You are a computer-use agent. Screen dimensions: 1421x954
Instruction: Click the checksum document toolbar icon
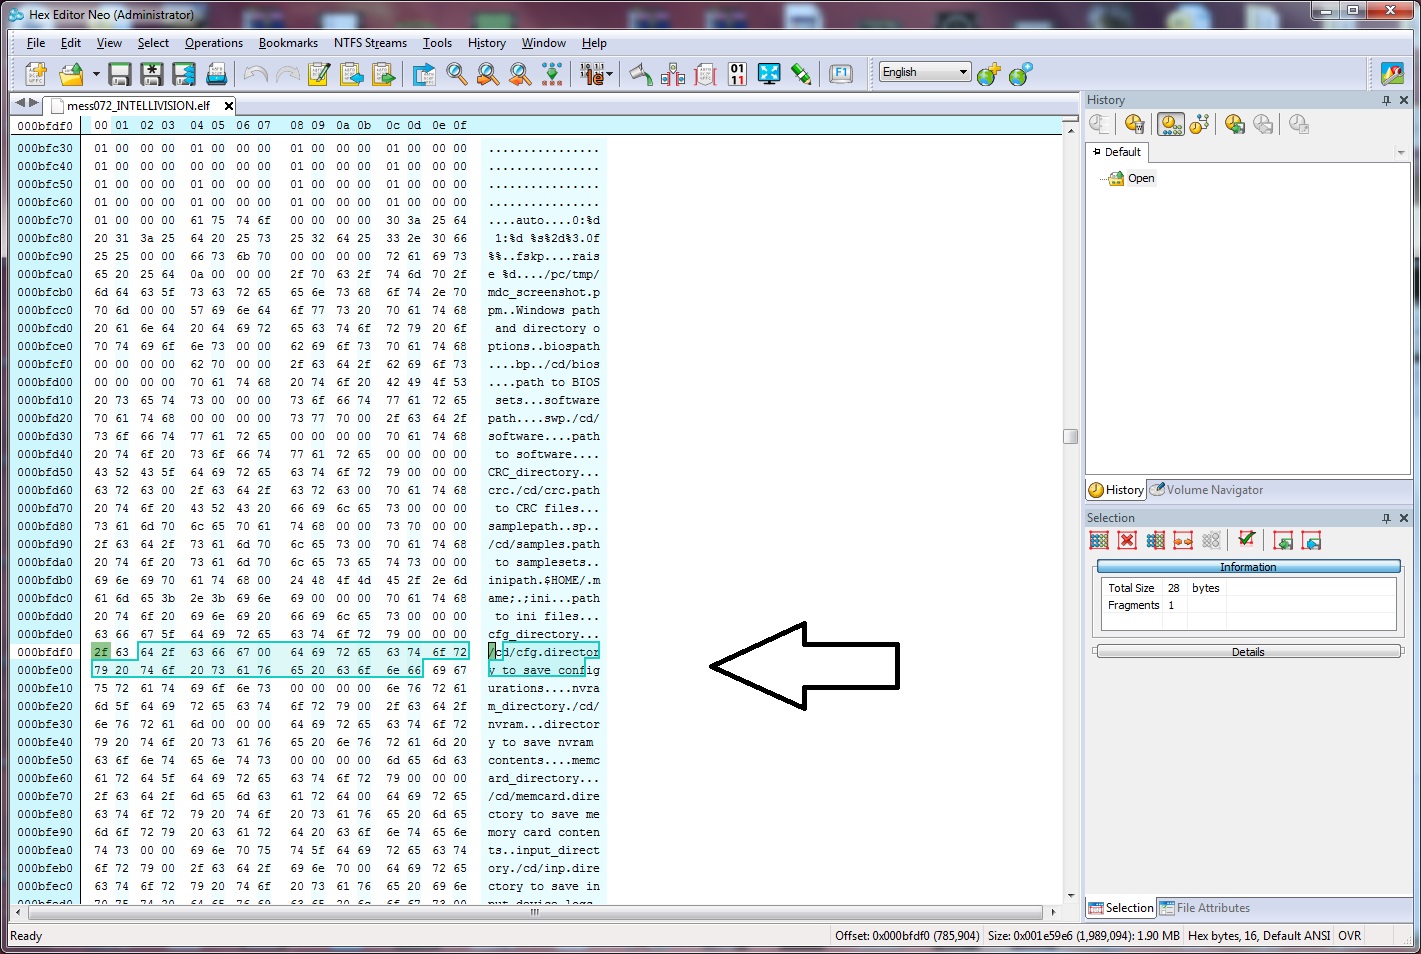[x=705, y=73]
